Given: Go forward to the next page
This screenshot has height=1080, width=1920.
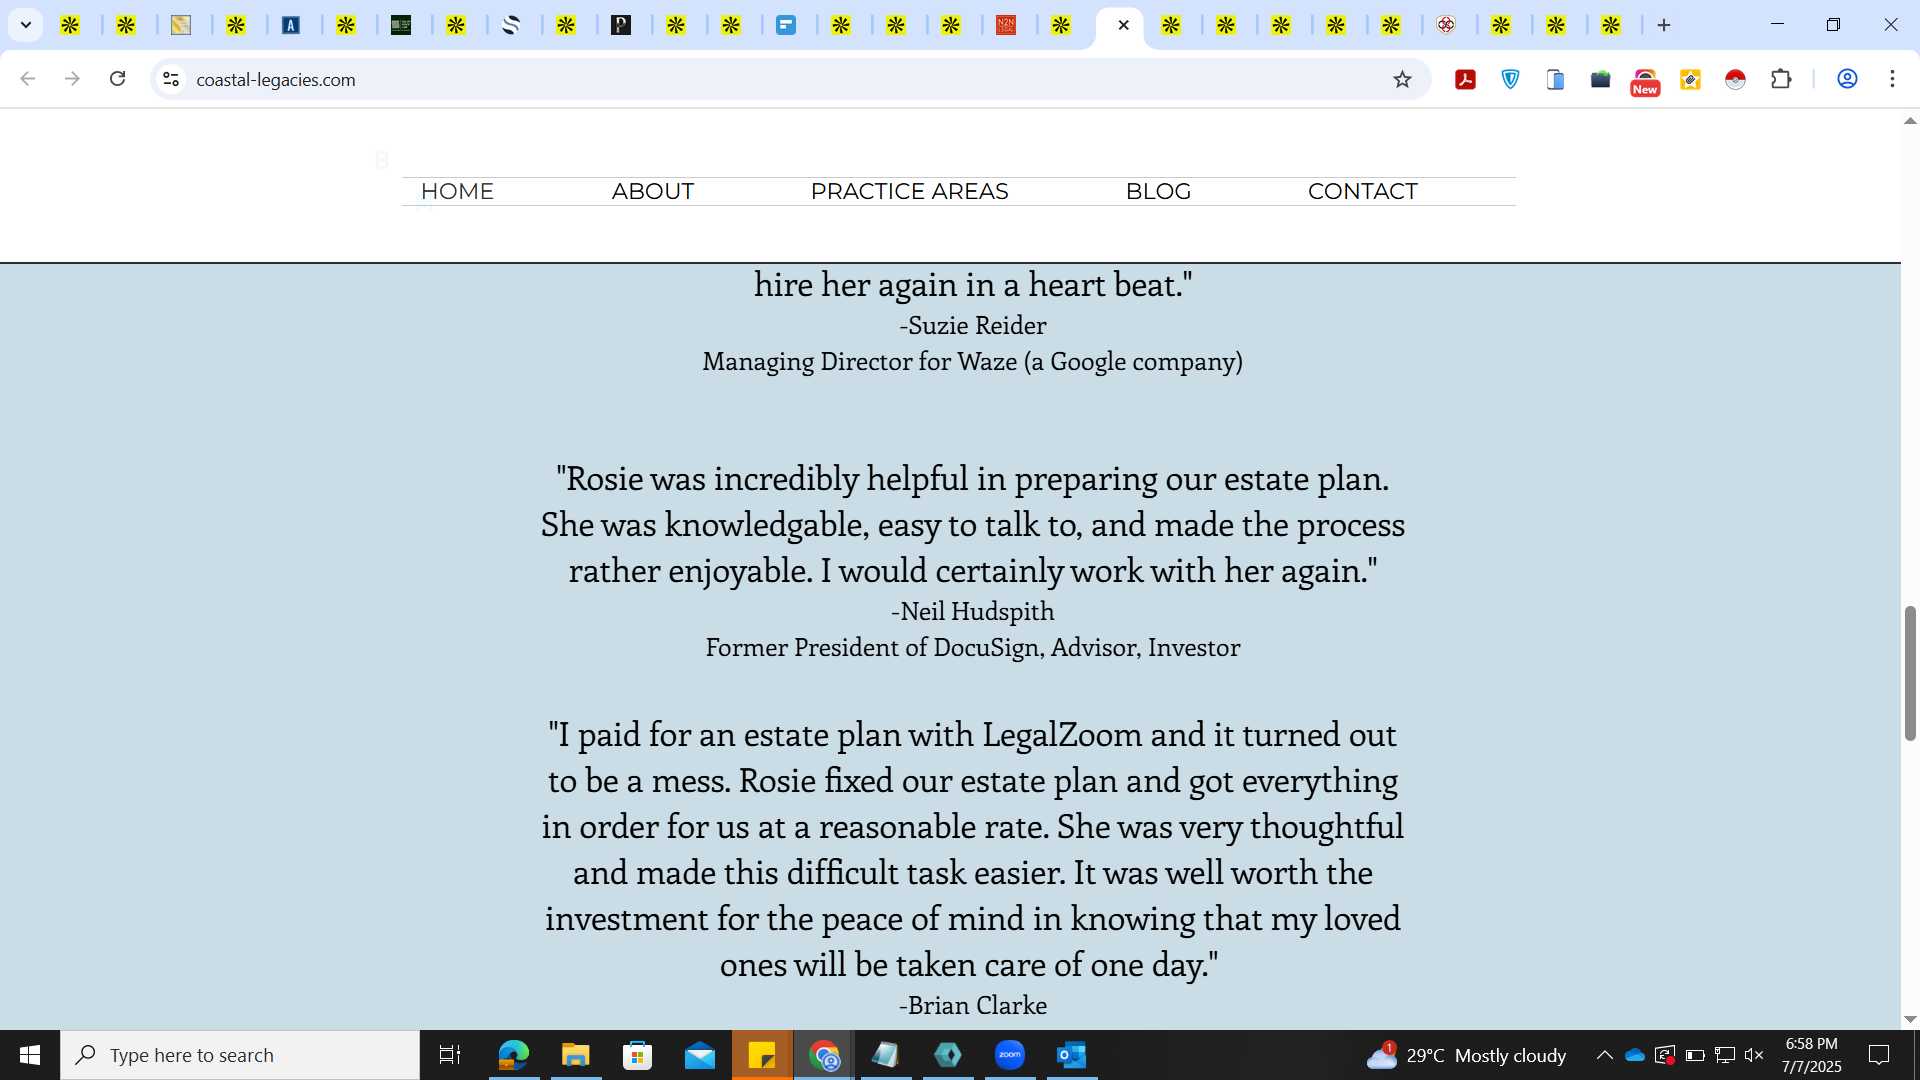Looking at the screenshot, I should (x=72, y=79).
